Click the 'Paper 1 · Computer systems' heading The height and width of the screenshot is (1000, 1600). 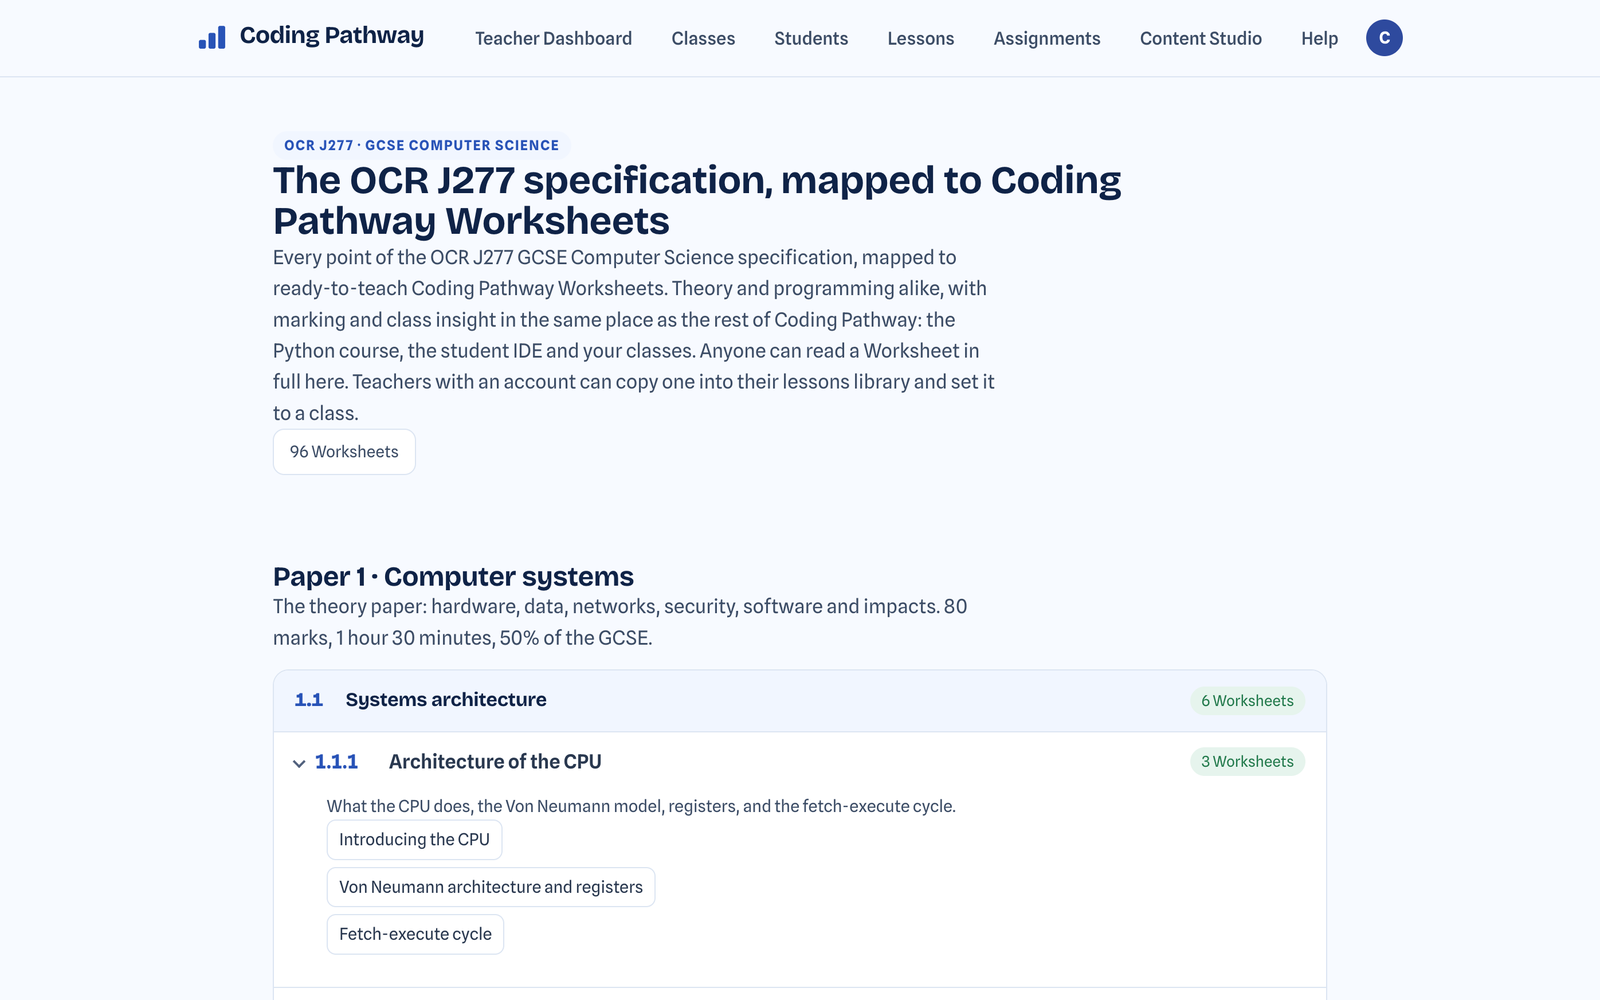click(453, 577)
